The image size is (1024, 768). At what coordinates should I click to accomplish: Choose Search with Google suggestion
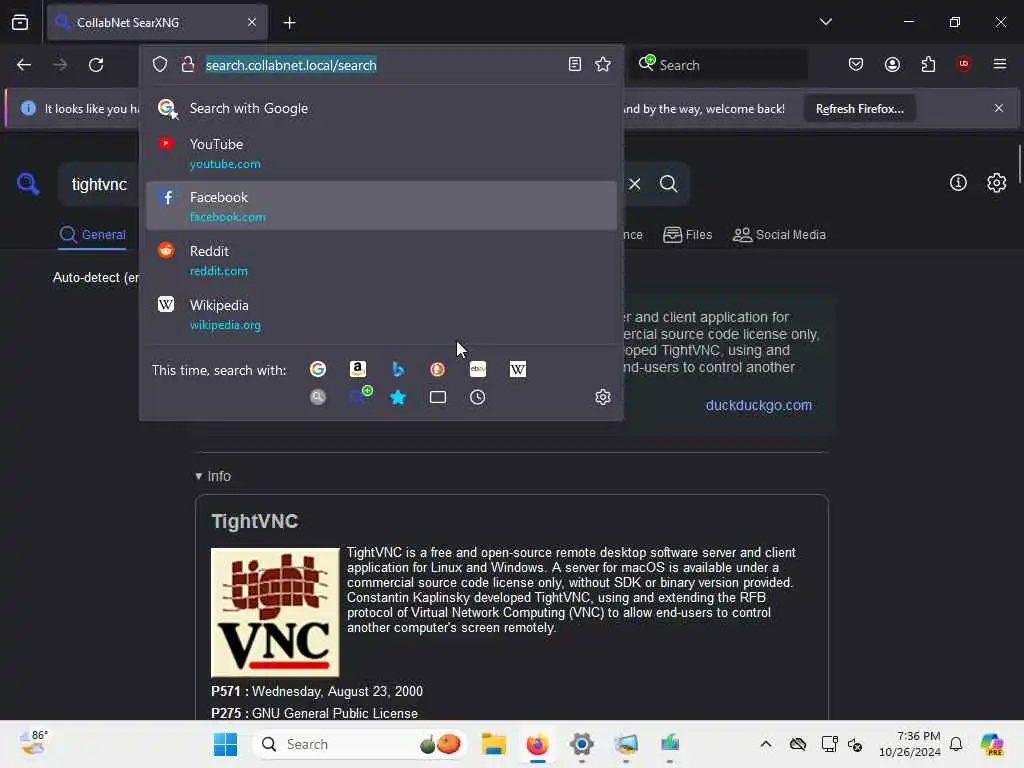(381, 108)
